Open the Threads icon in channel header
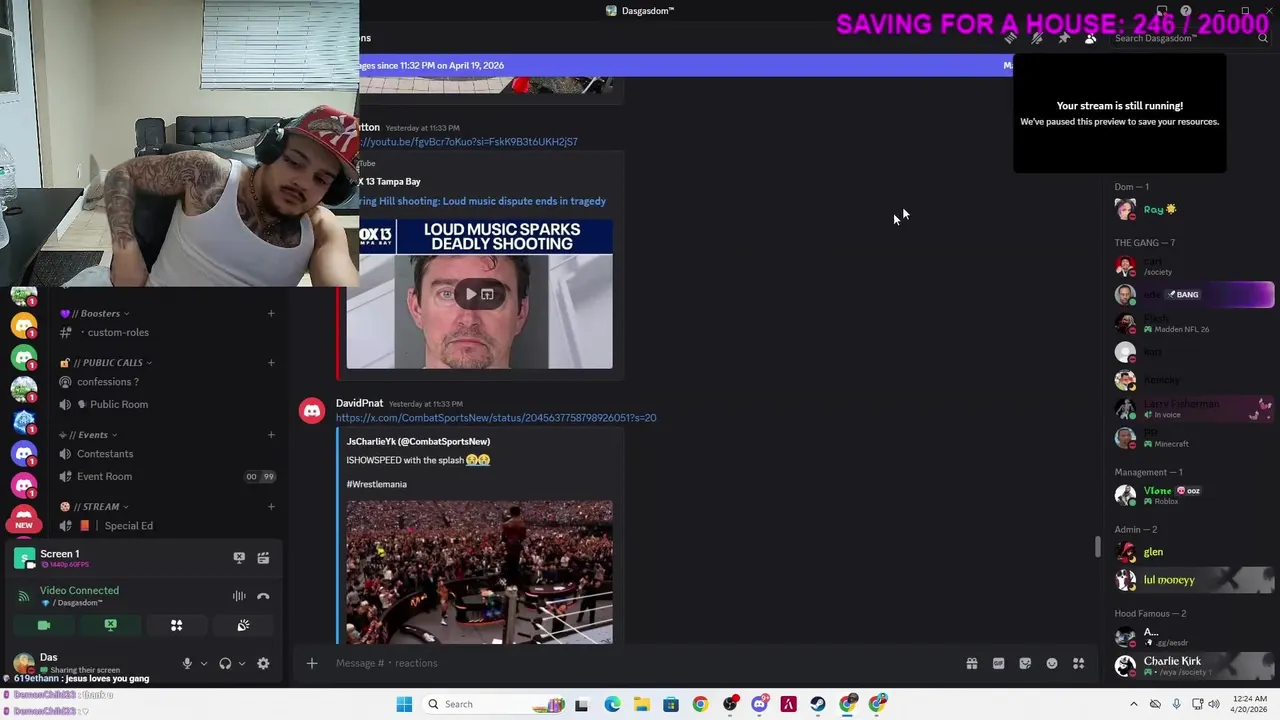Image resolution: width=1280 pixels, height=720 pixels. [x=1011, y=38]
